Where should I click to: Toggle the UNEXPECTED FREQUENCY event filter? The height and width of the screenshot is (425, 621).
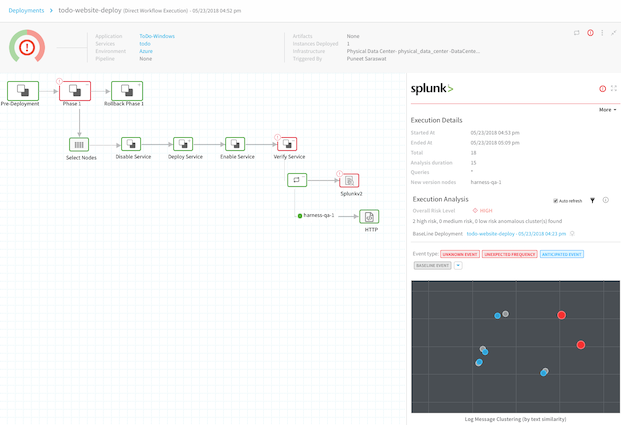tap(510, 254)
